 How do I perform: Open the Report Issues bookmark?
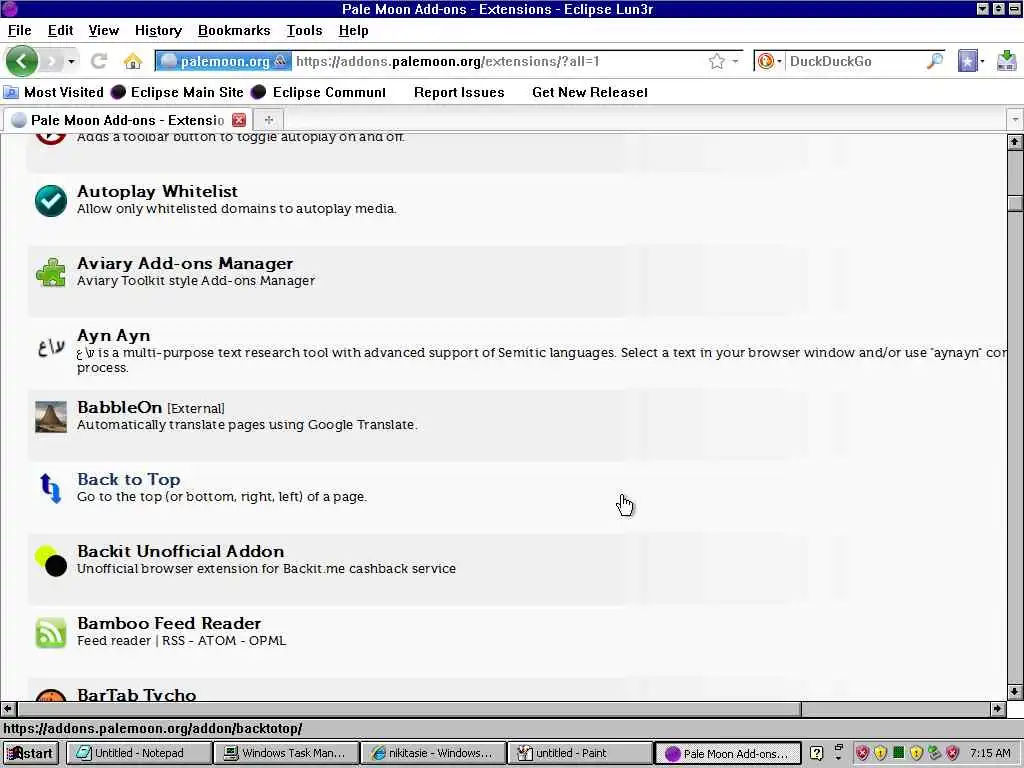[x=459, y=92]
